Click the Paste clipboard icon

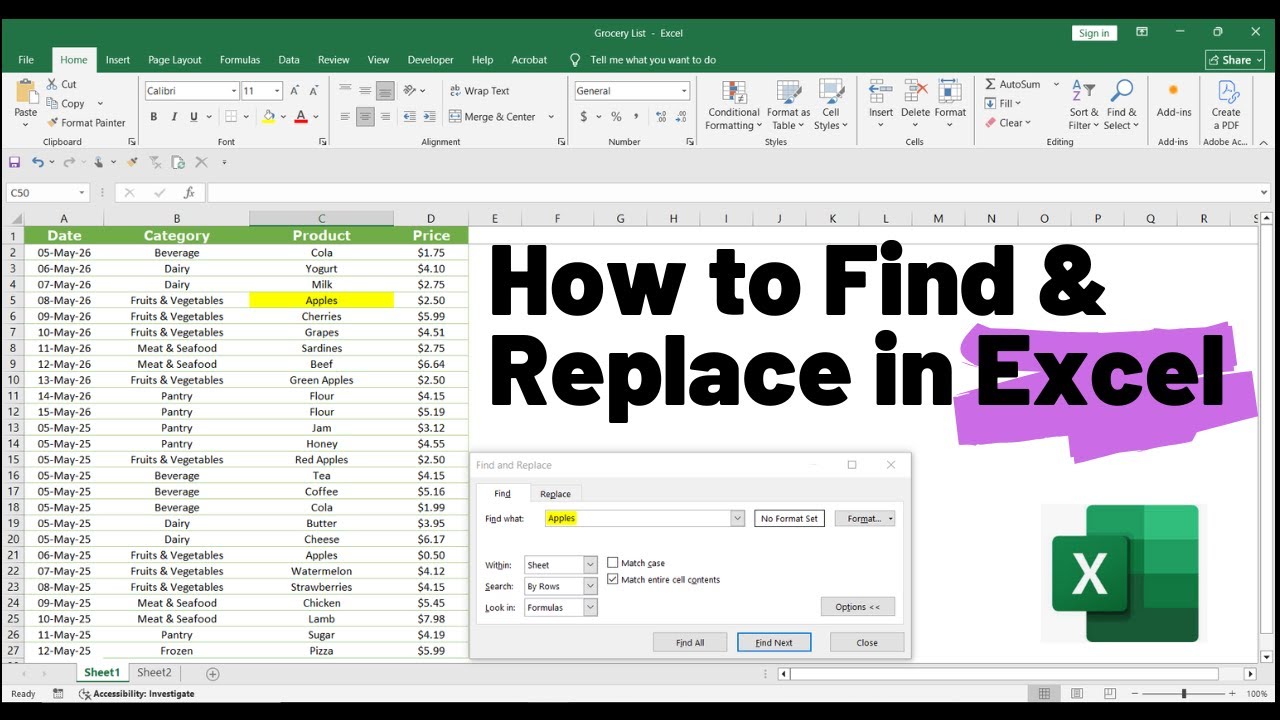pyautogui.click(x=26, y=91)
